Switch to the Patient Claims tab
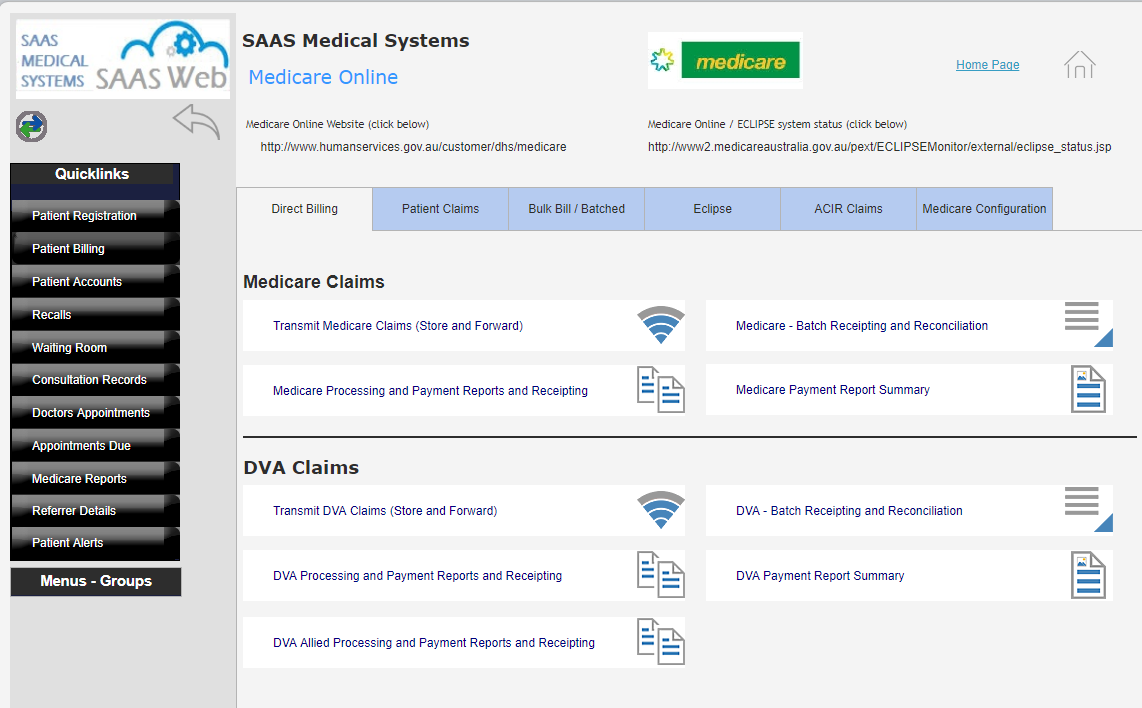This screenshot has height=708, width=1142. [x=441, y=209]
